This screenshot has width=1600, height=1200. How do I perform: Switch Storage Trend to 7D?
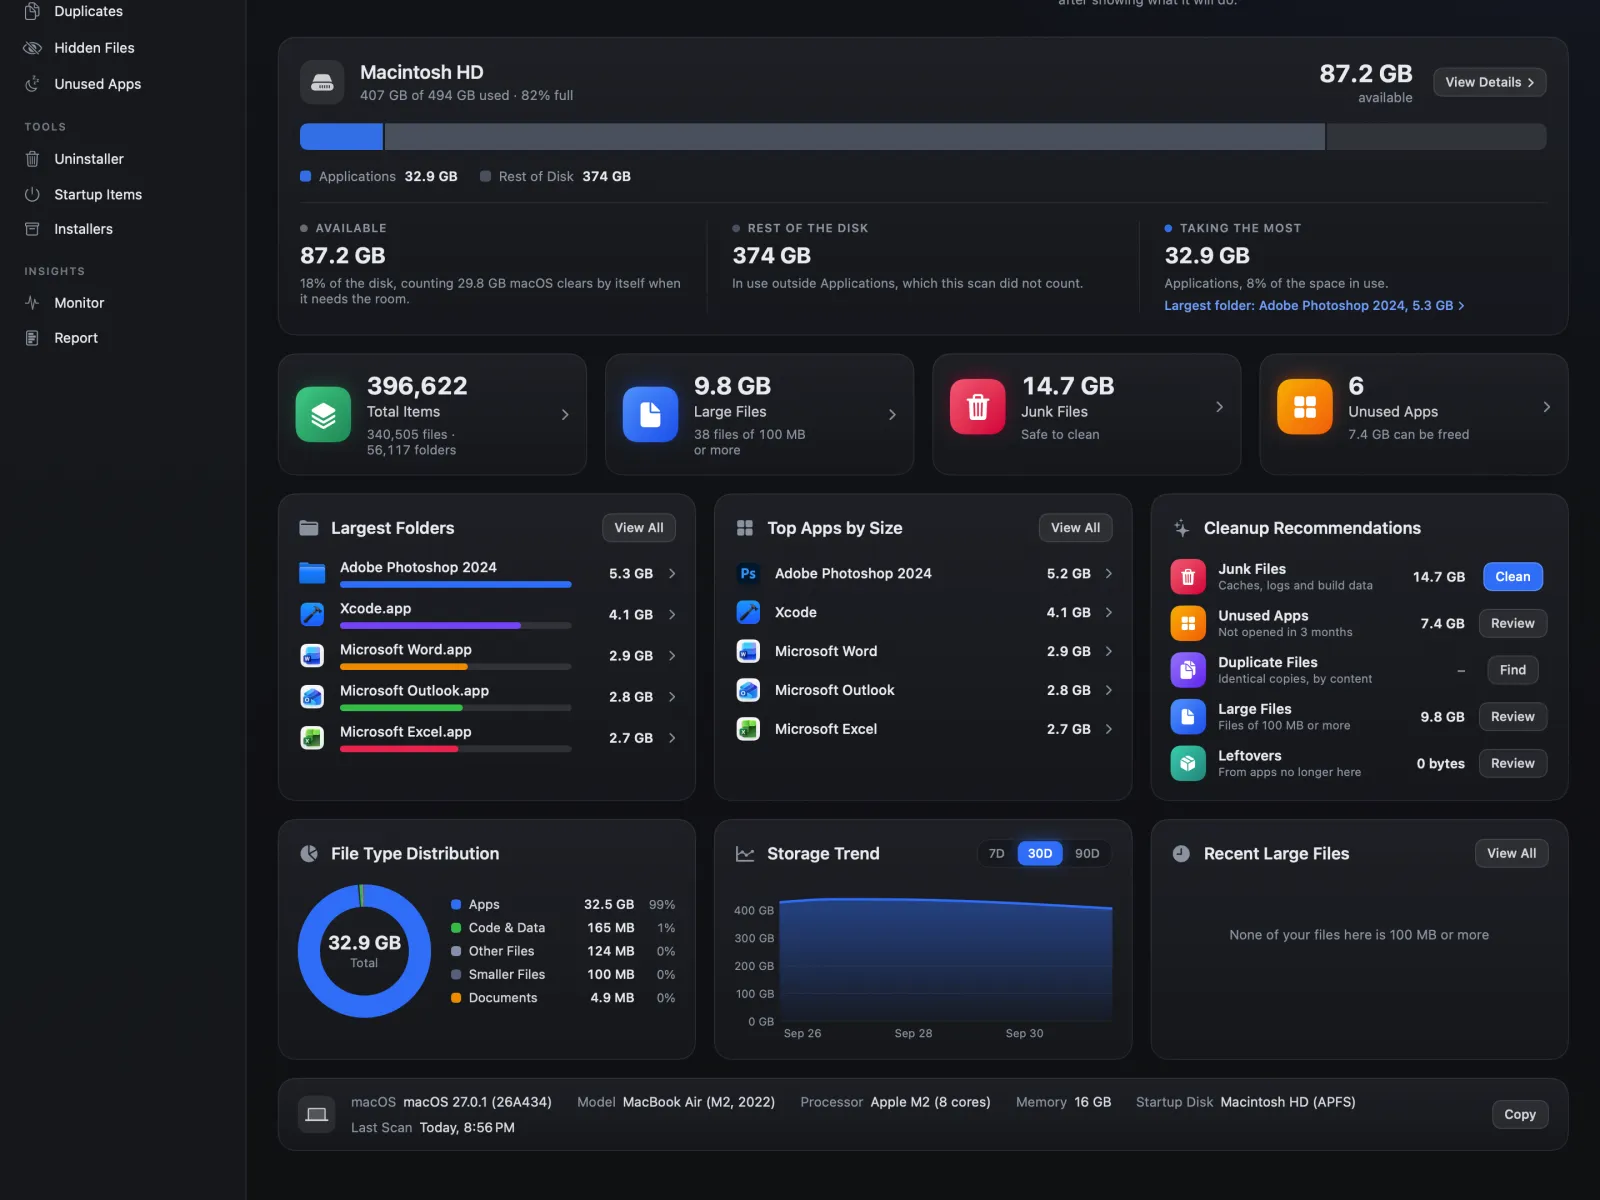coord(996,853)
